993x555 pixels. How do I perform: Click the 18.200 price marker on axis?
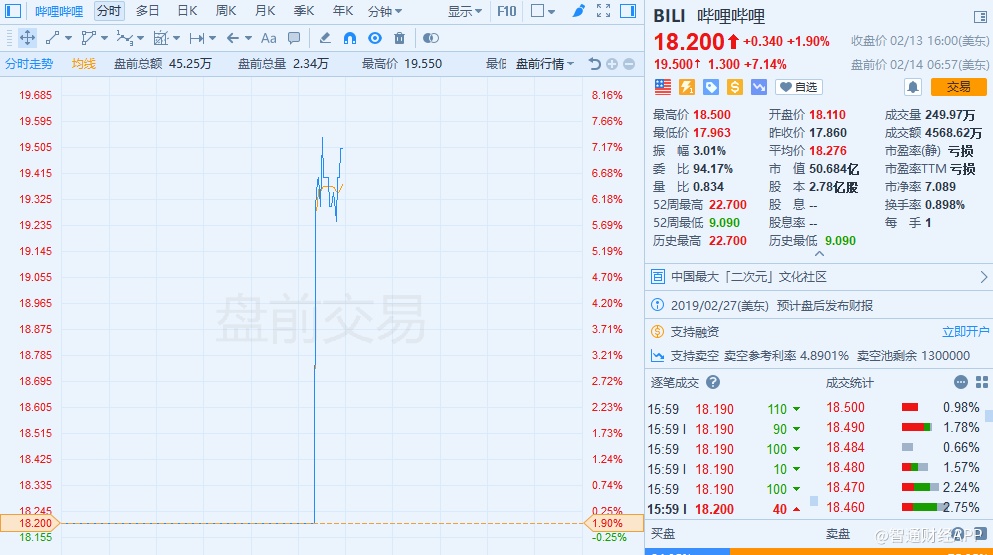click(x=30, y=523)
